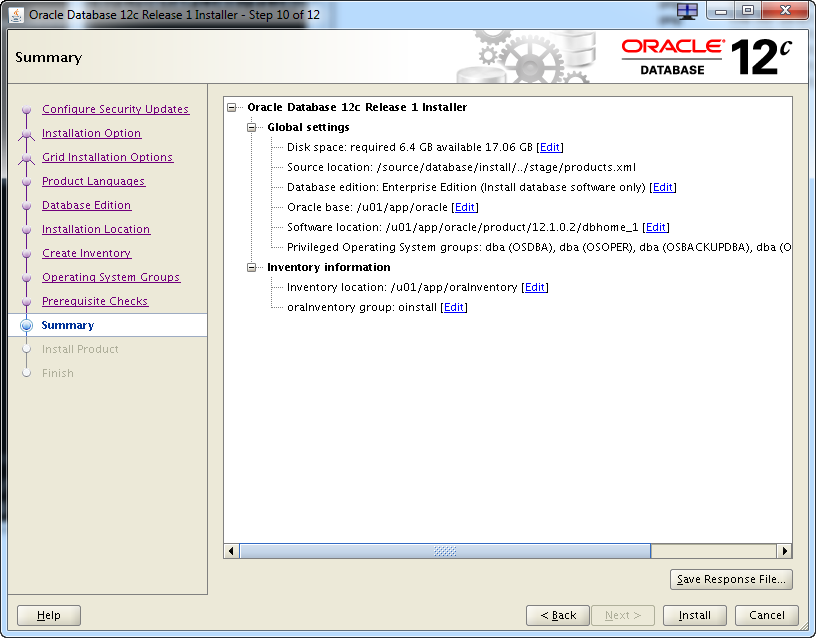816x638 pixels.
Task: Edit the Database edition setting
Action: click(662, 187)
